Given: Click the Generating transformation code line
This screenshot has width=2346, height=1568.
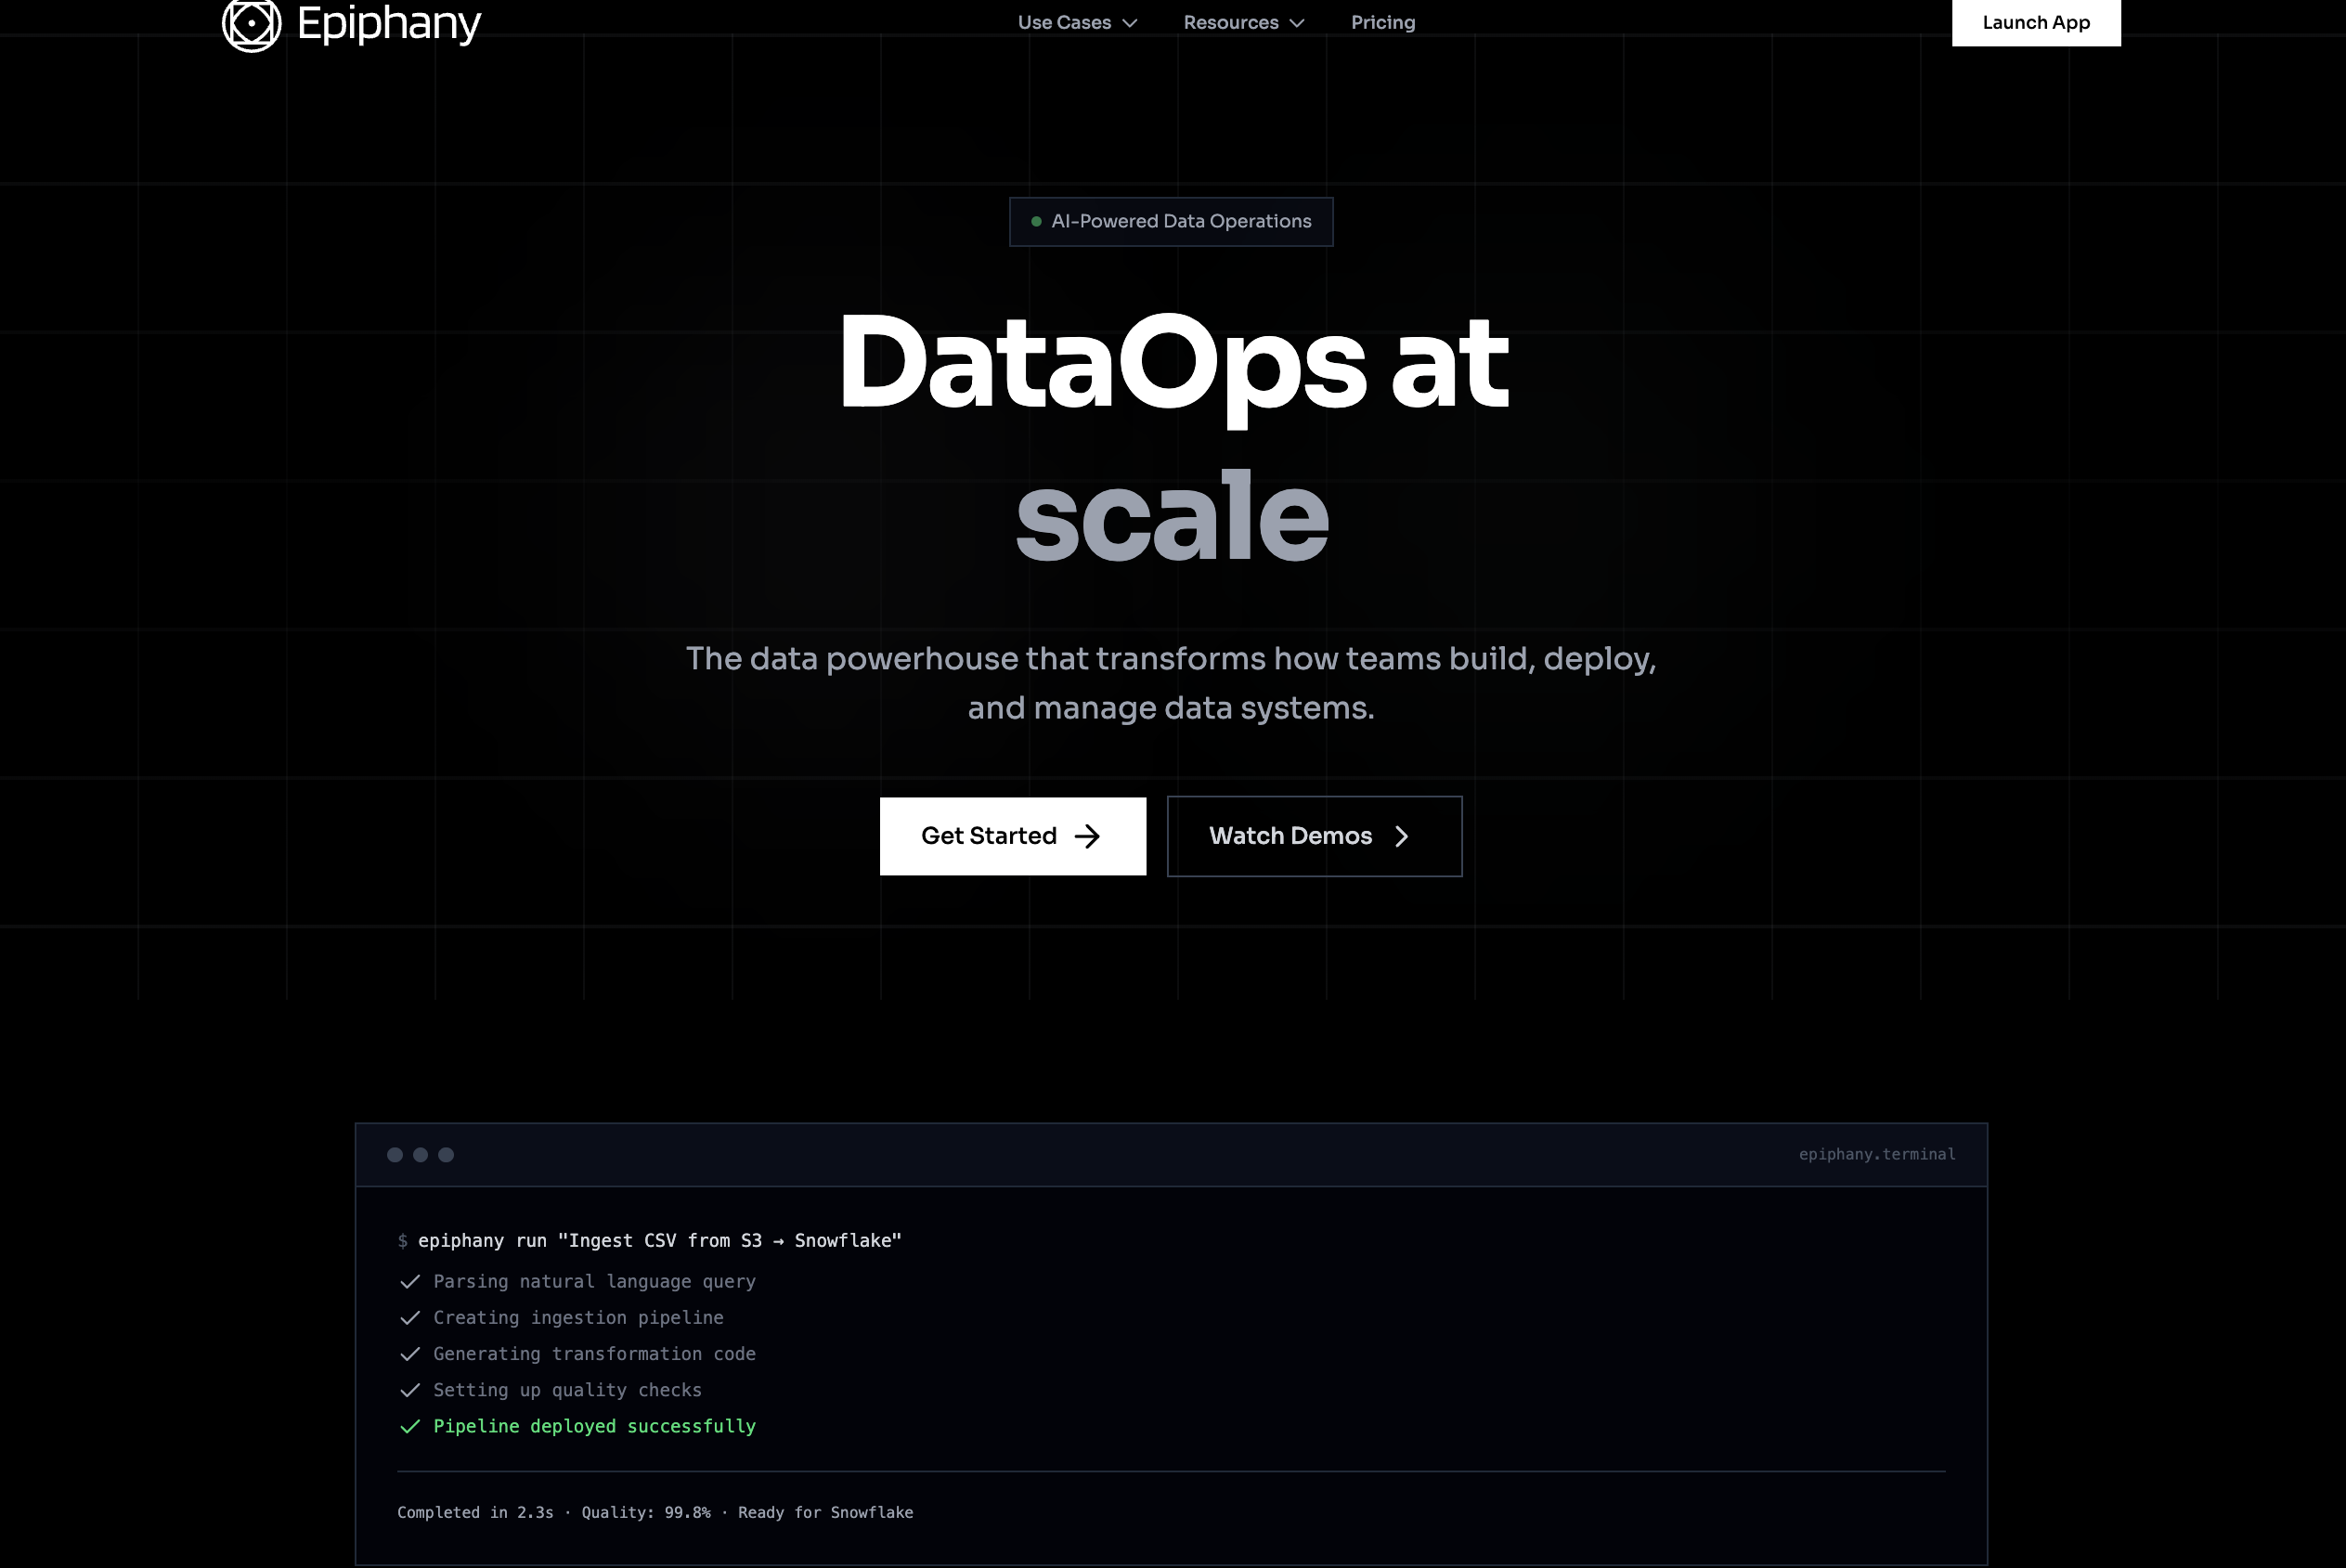Looking at the screenshot, I should [594, 1353].
